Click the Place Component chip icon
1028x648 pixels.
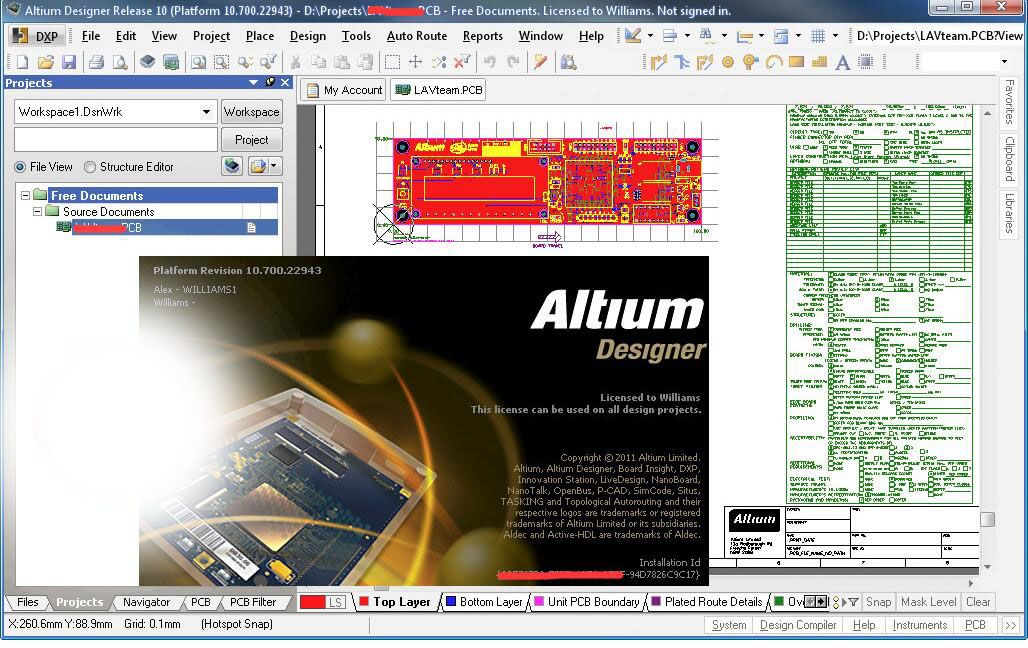pyautogui.click(x=865, y=62)
